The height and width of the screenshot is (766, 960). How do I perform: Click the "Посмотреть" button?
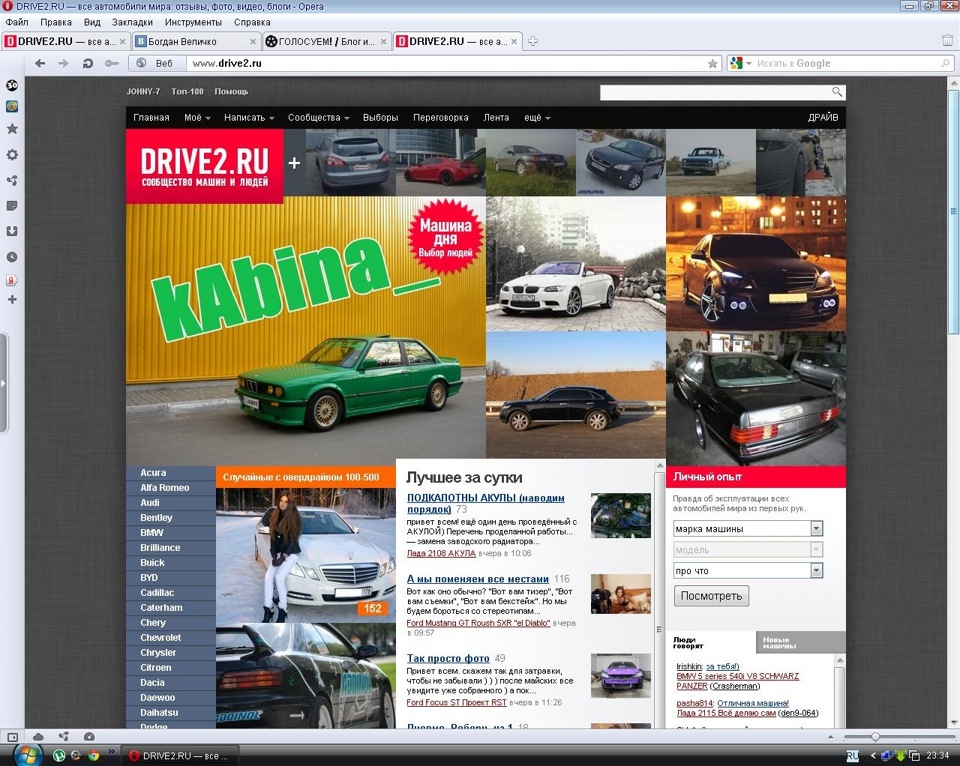[711, 596]
